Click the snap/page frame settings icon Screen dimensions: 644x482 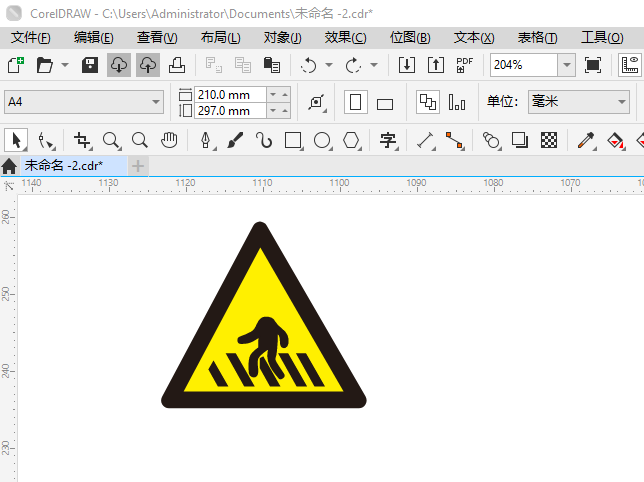click(317, 103)
